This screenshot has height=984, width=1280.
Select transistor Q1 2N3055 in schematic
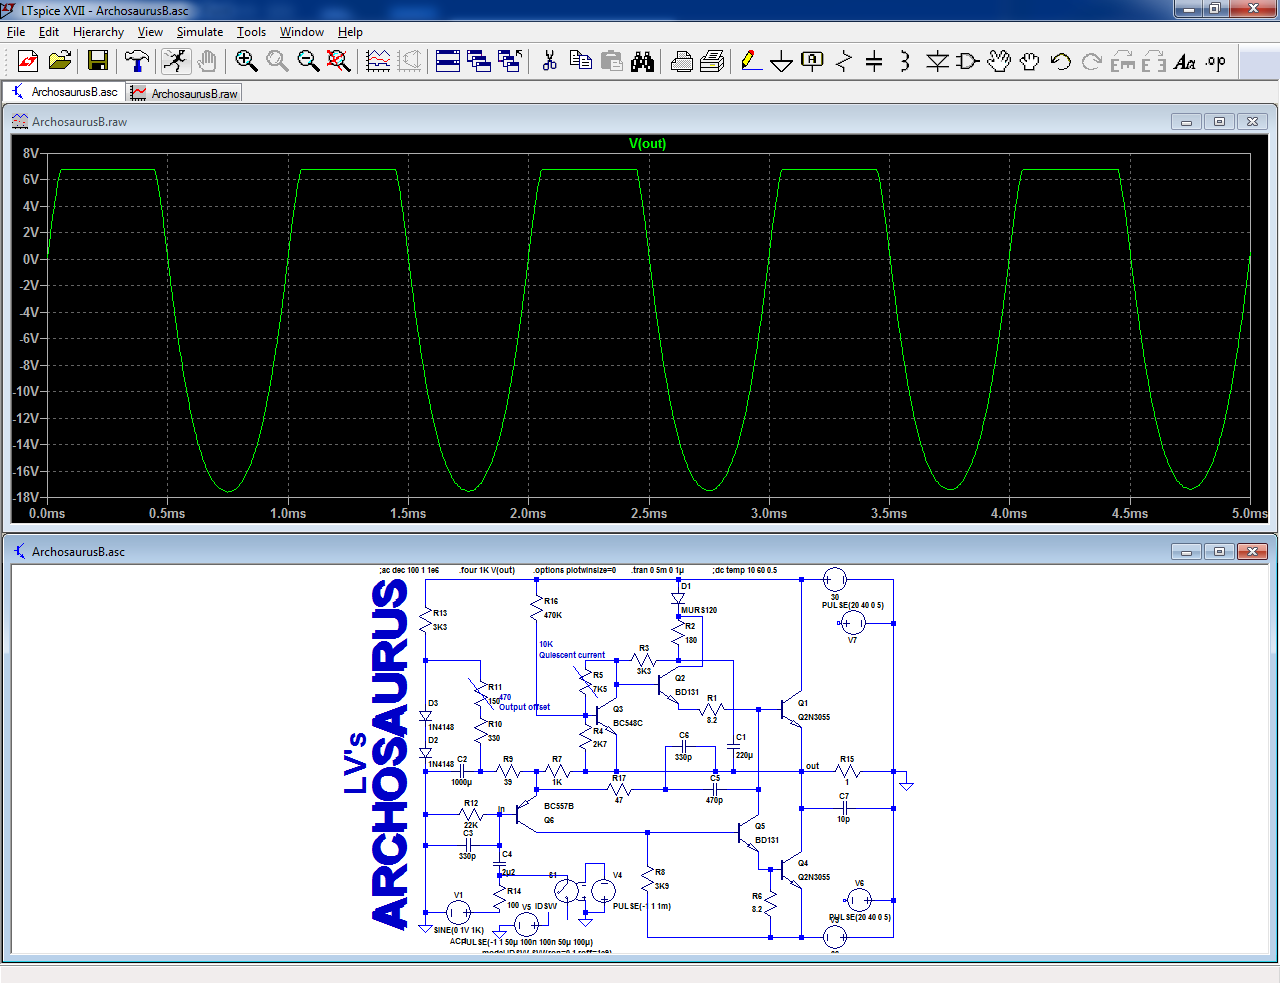coord(793,709)
